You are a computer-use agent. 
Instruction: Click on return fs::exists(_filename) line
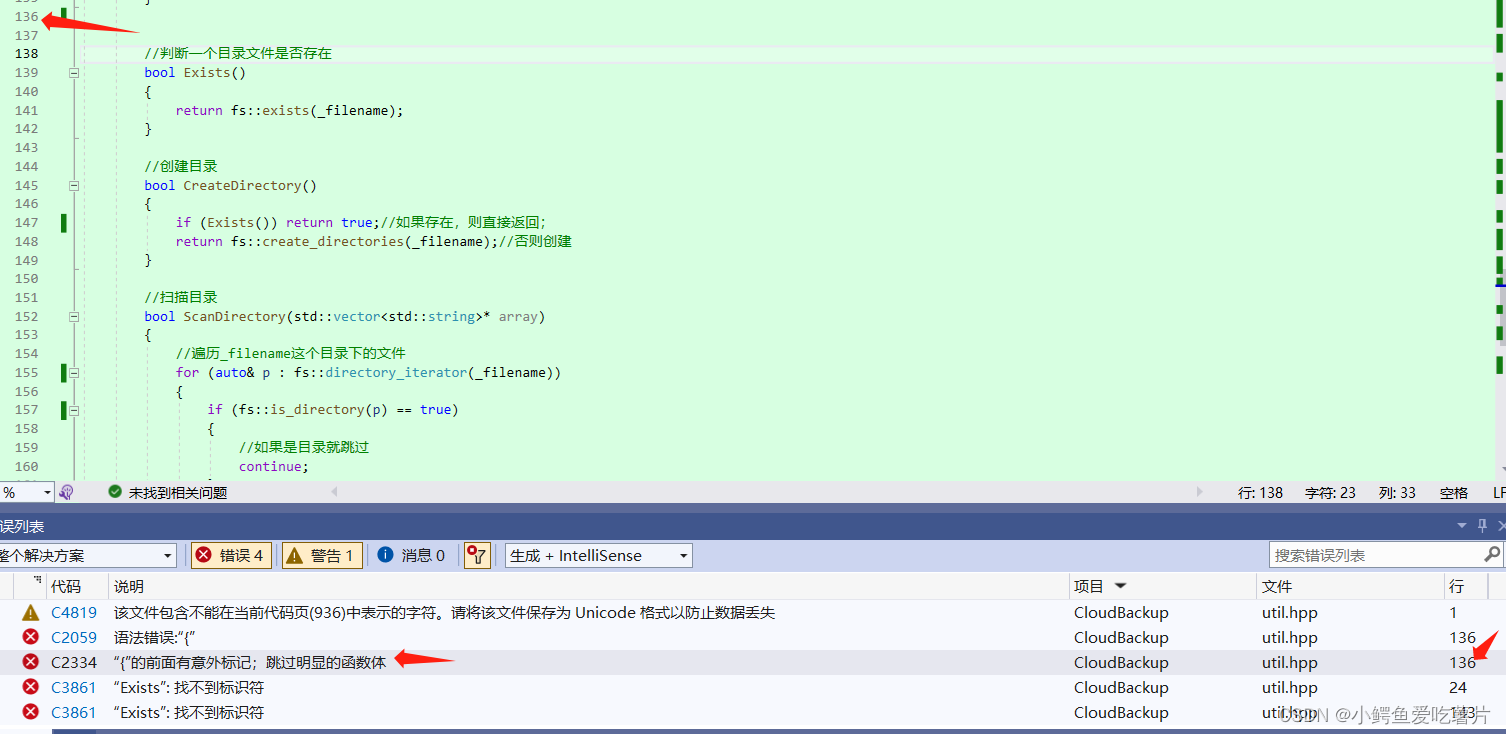[x=290, y=110]
